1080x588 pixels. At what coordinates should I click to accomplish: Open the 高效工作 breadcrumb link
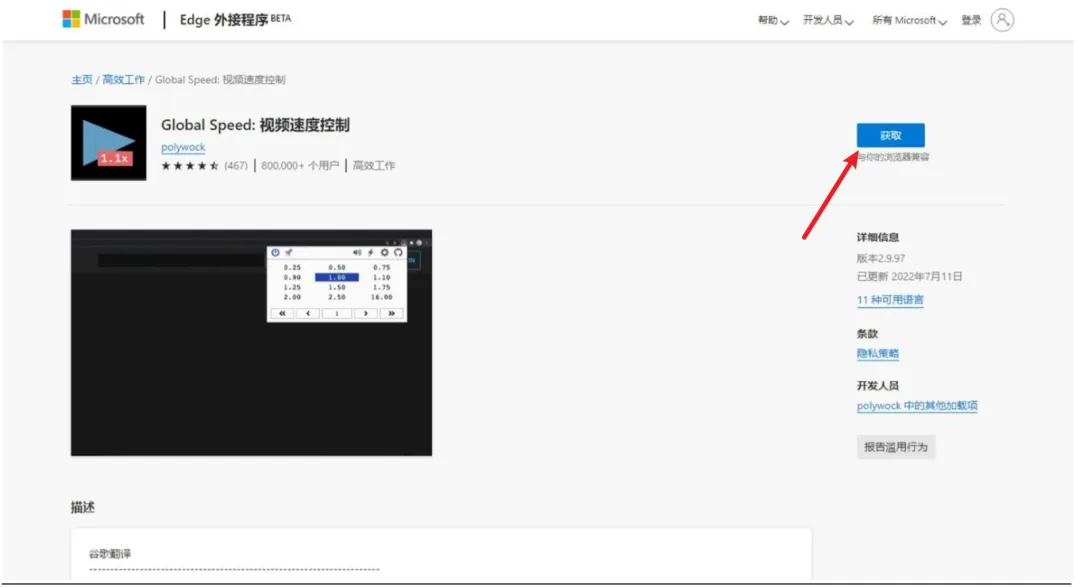124,80
